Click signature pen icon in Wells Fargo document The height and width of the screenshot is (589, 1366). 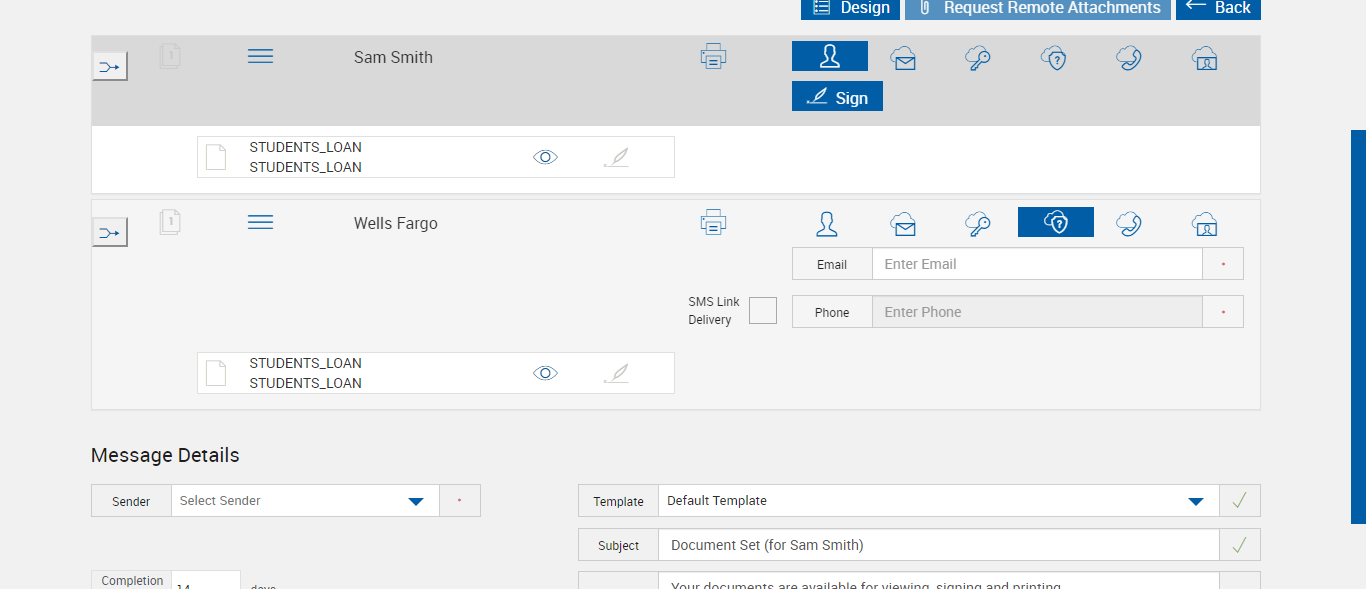[x=617, y=373]
